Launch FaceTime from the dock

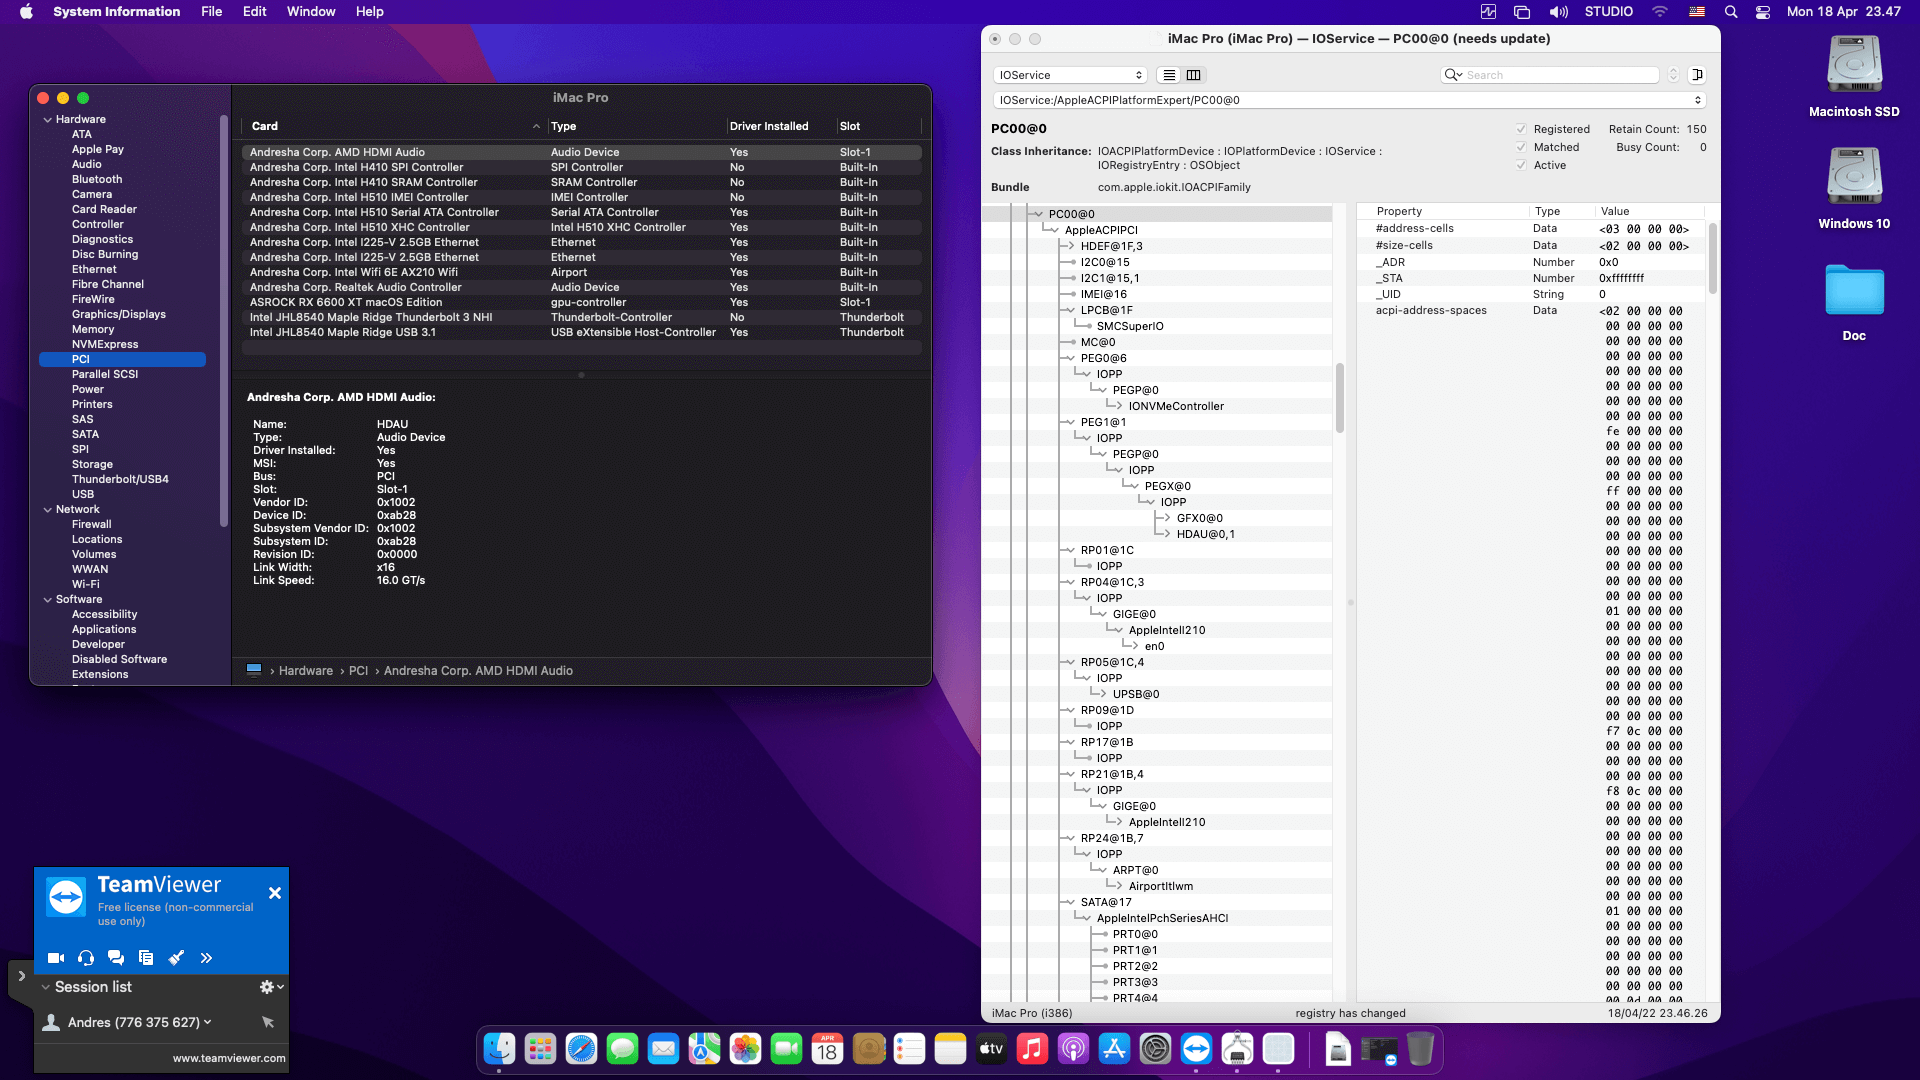(786, 1049)
